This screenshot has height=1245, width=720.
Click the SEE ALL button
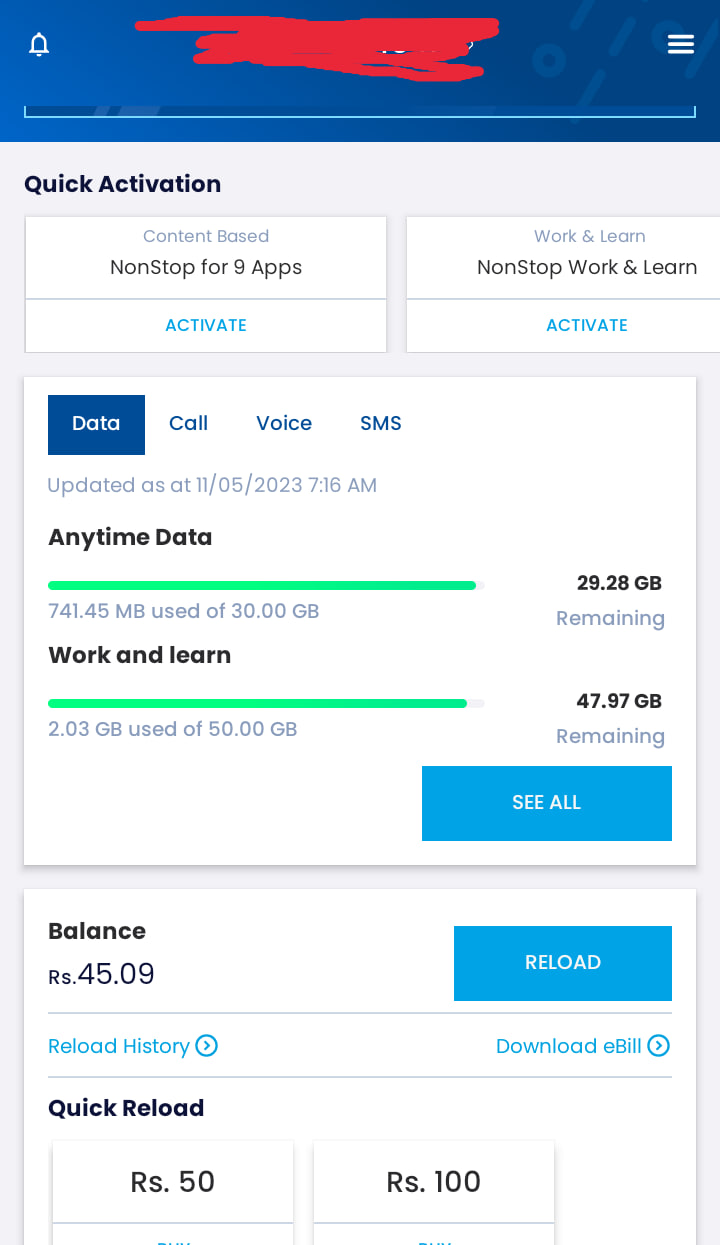(x=547, y=803)
